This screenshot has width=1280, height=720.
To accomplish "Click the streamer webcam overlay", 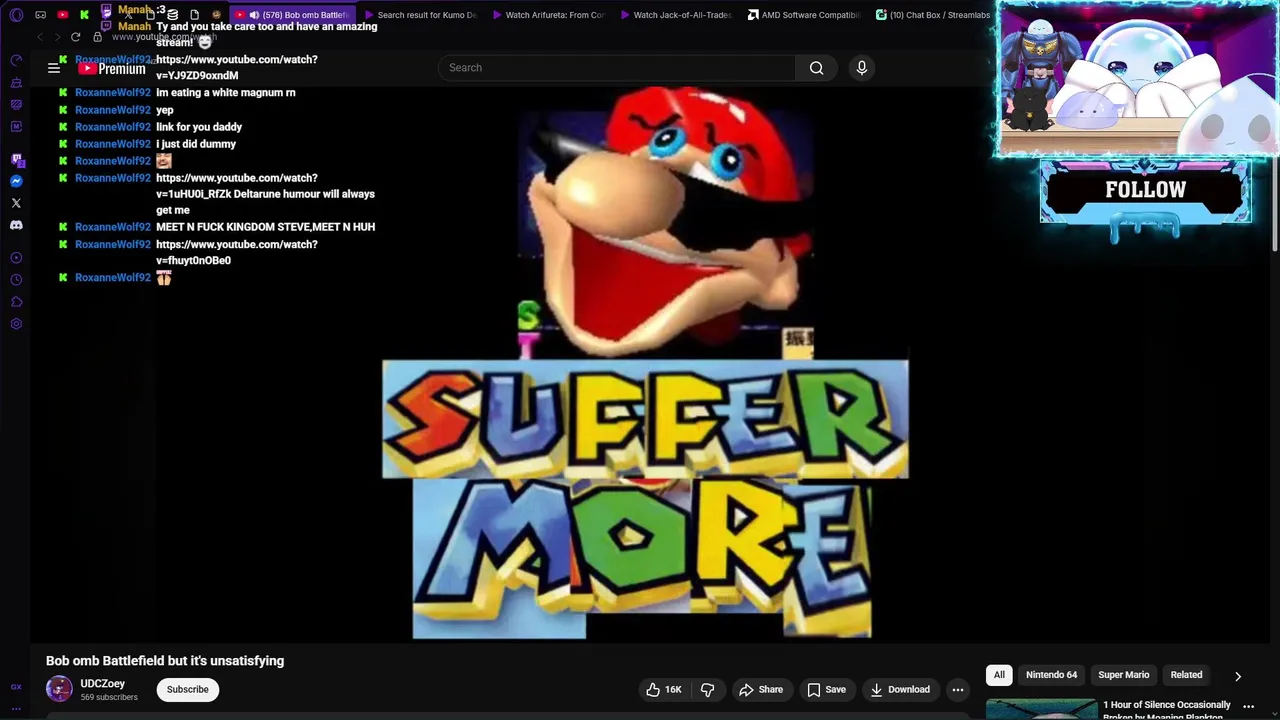I will [1137, 80].
